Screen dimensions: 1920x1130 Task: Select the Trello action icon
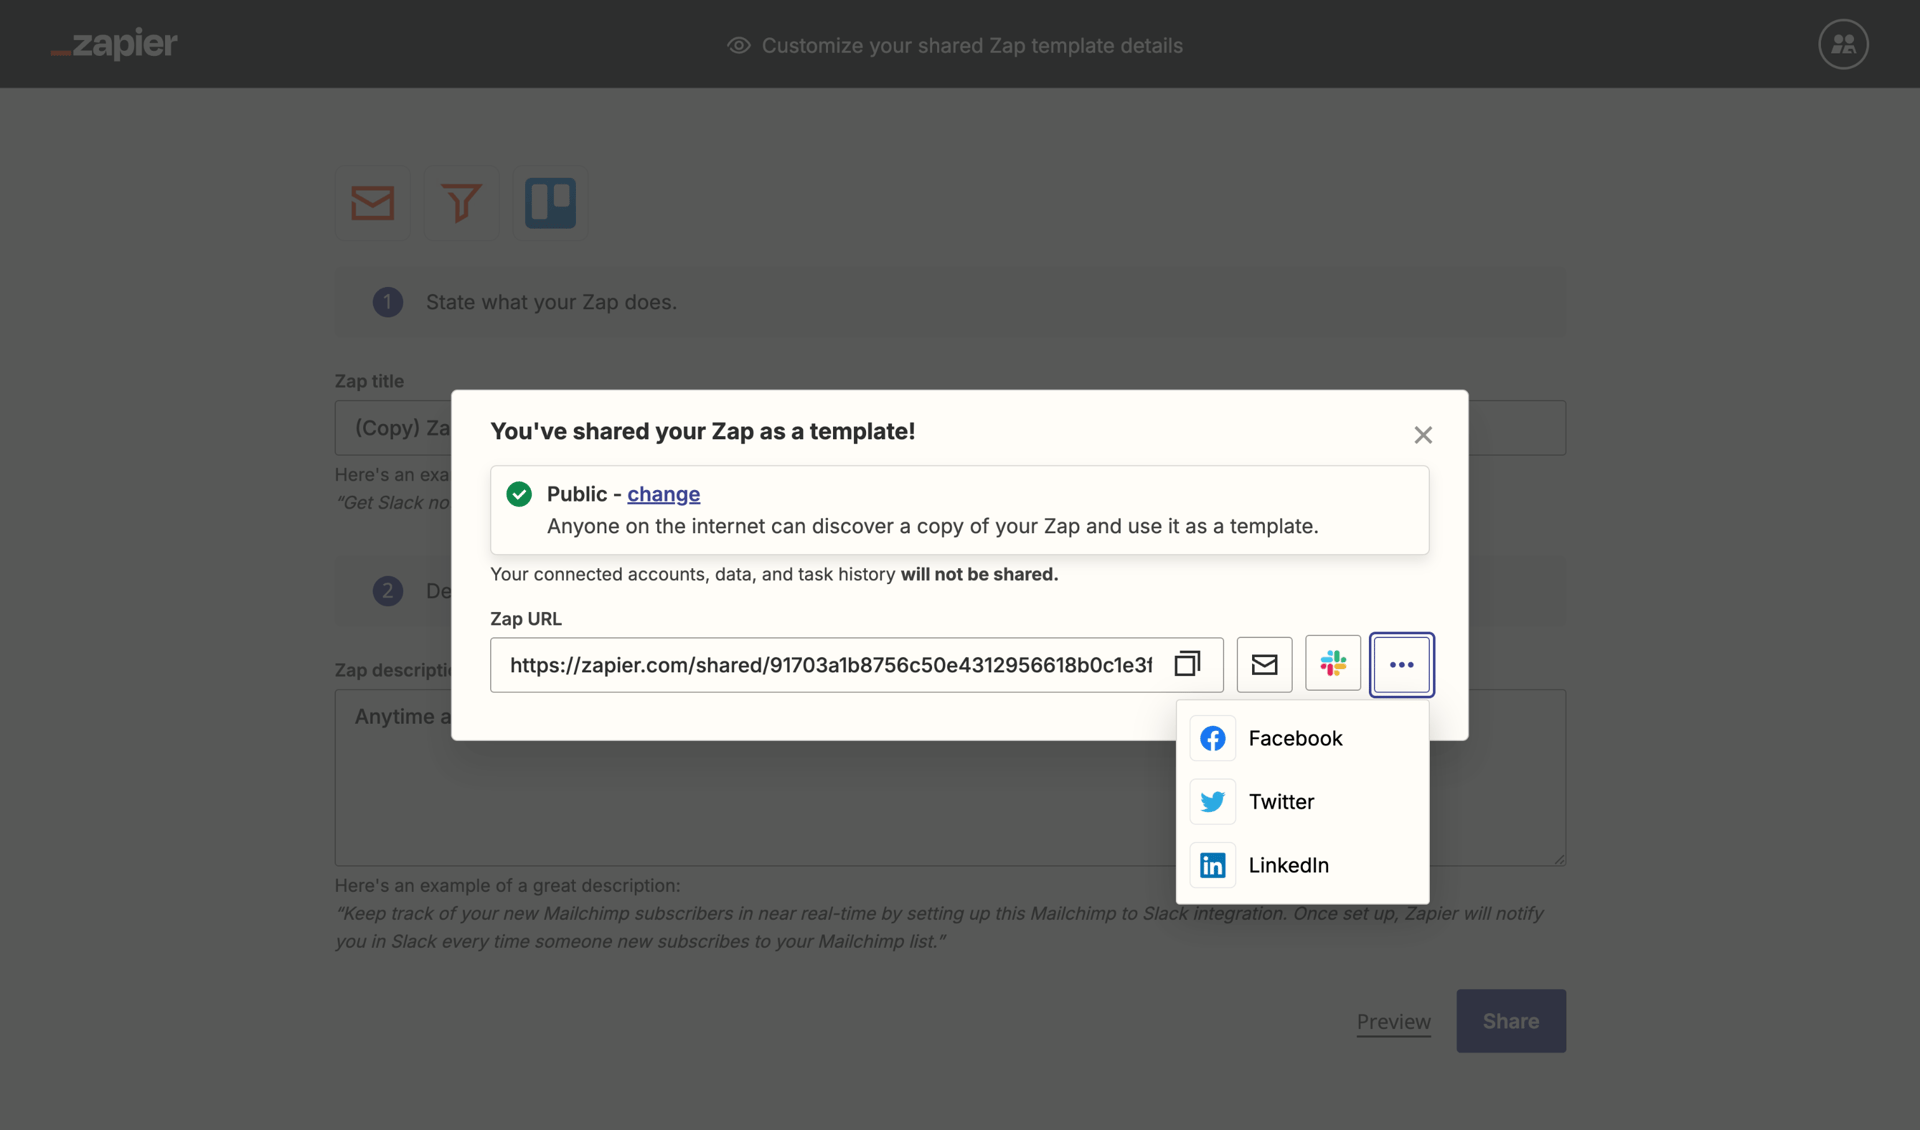pyautogui.click(x=550, y=203)
